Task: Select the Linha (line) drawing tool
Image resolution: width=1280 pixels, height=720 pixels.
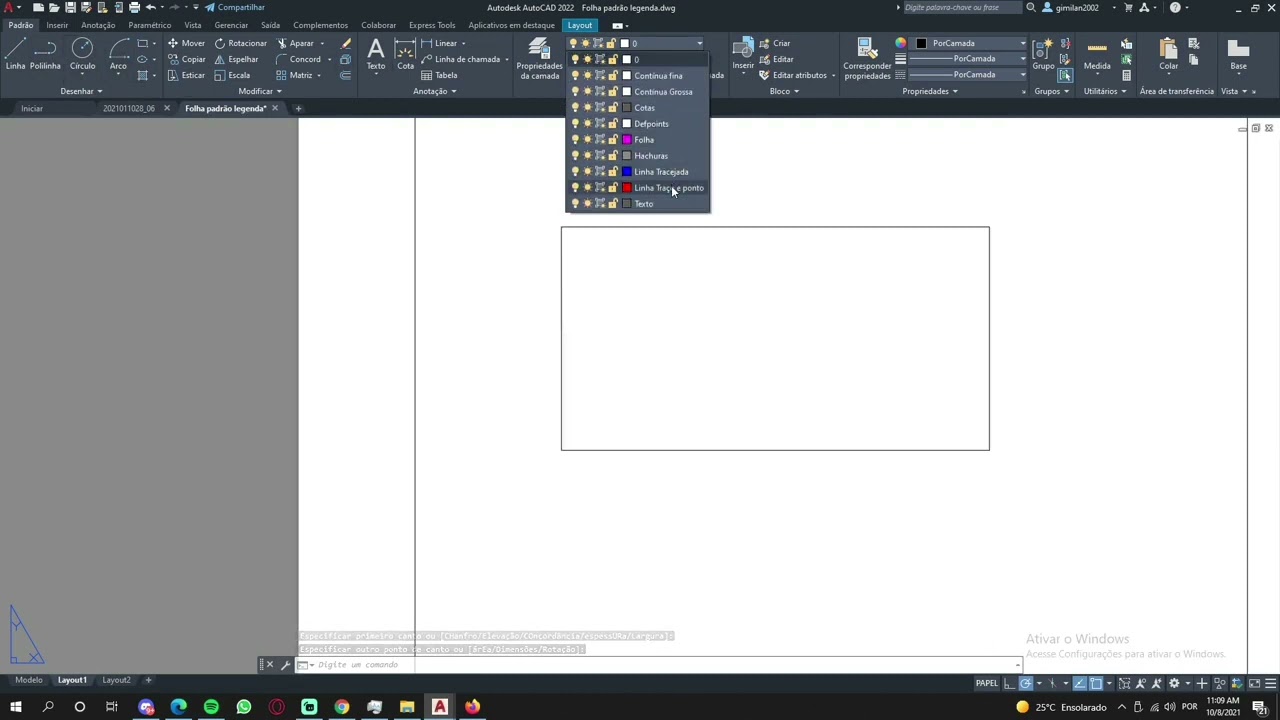Action: pos(15,53)
